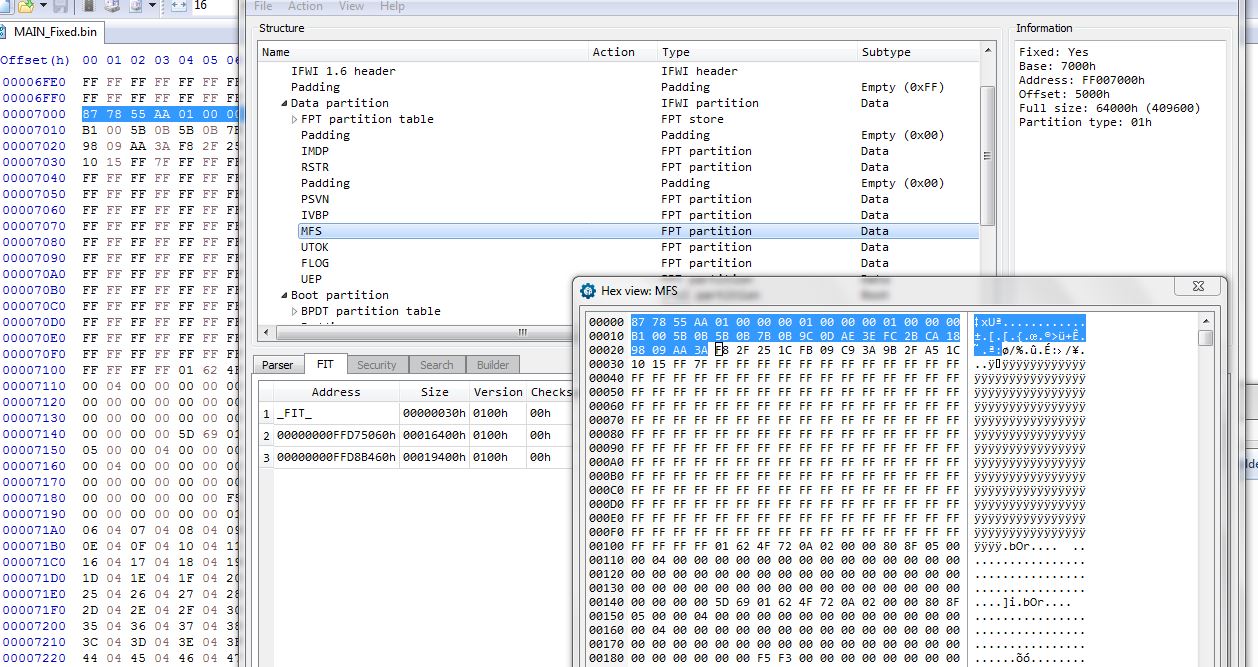Select the FLOG partition row
Viewport: 1258px width, 667px height.
(x=315, y=263)
